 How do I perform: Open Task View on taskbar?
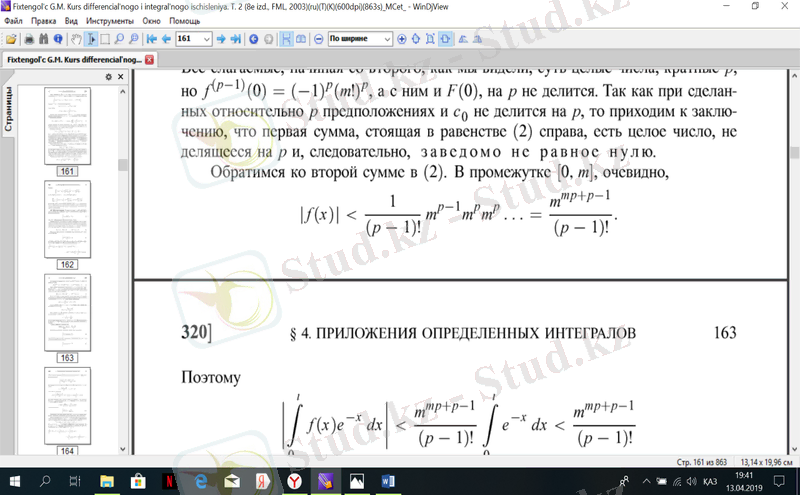[75, 481]
